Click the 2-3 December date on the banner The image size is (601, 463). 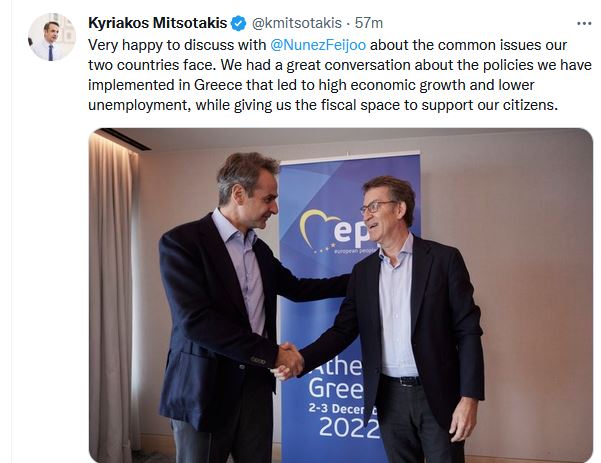pos(343,409)
